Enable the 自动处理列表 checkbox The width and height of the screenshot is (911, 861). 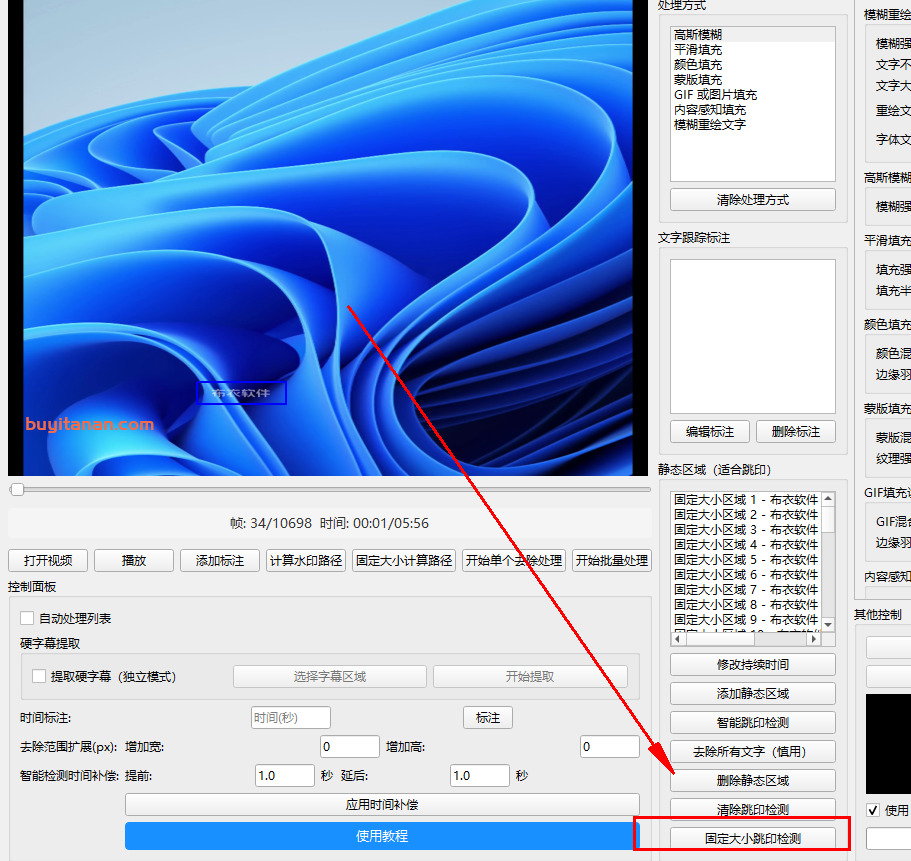pyautogui.click(x=27, y=619)
